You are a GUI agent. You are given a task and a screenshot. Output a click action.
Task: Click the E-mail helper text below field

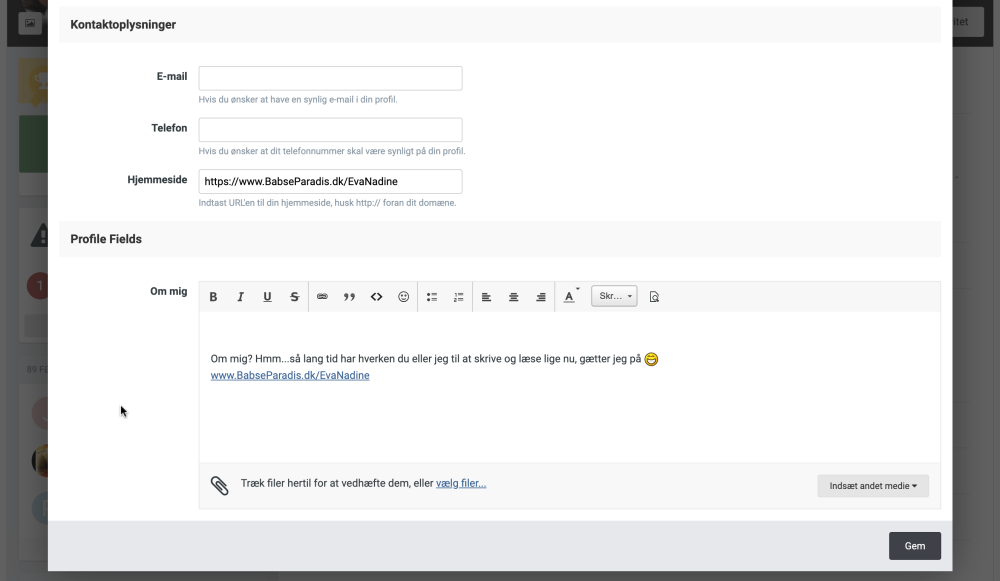298,99
